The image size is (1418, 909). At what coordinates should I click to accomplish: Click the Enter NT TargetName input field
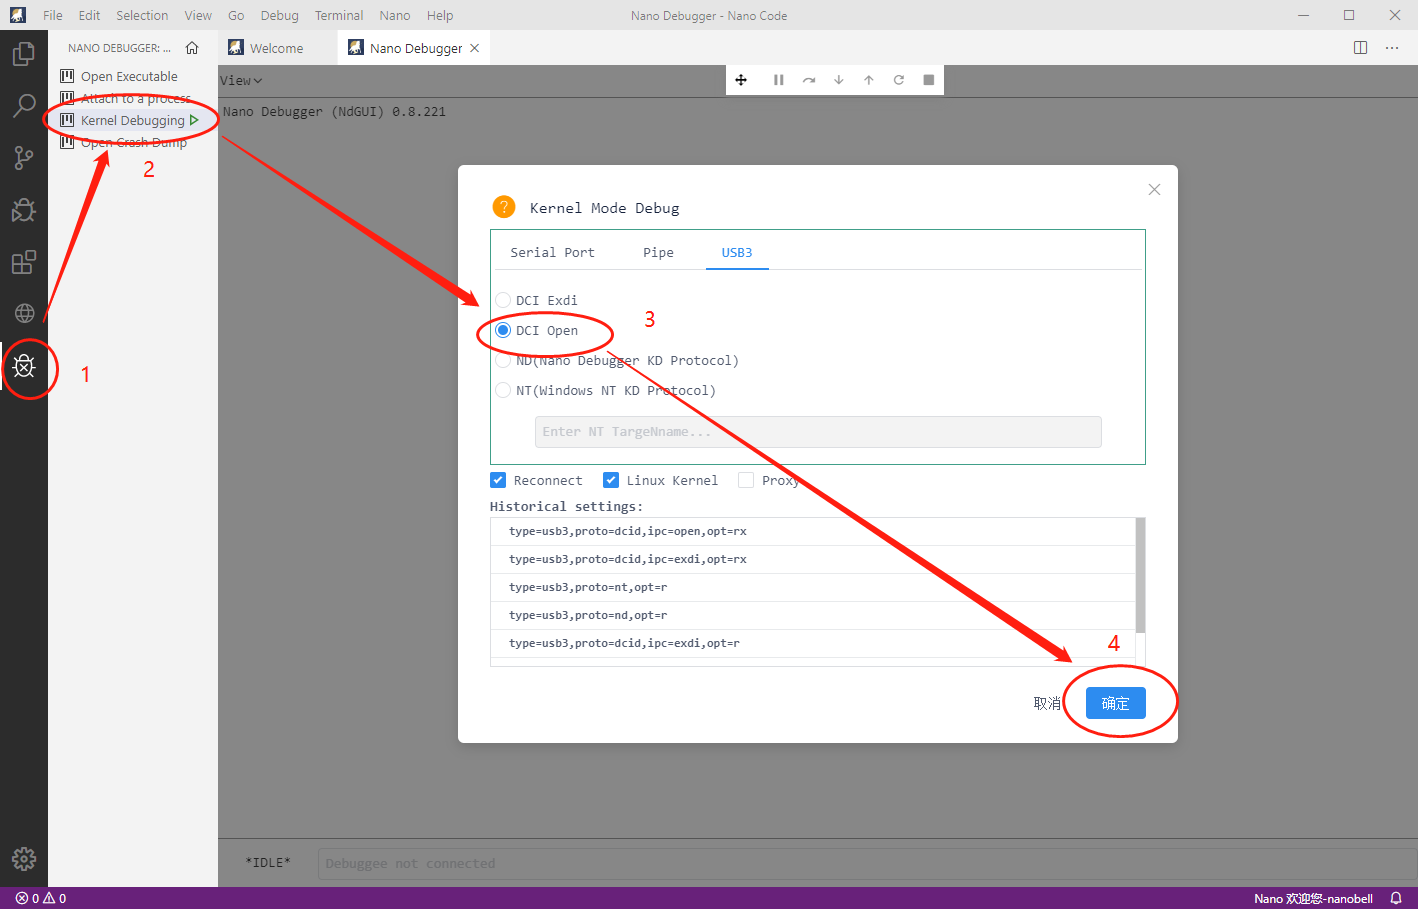pyautogui.click(x=818, y=432)
